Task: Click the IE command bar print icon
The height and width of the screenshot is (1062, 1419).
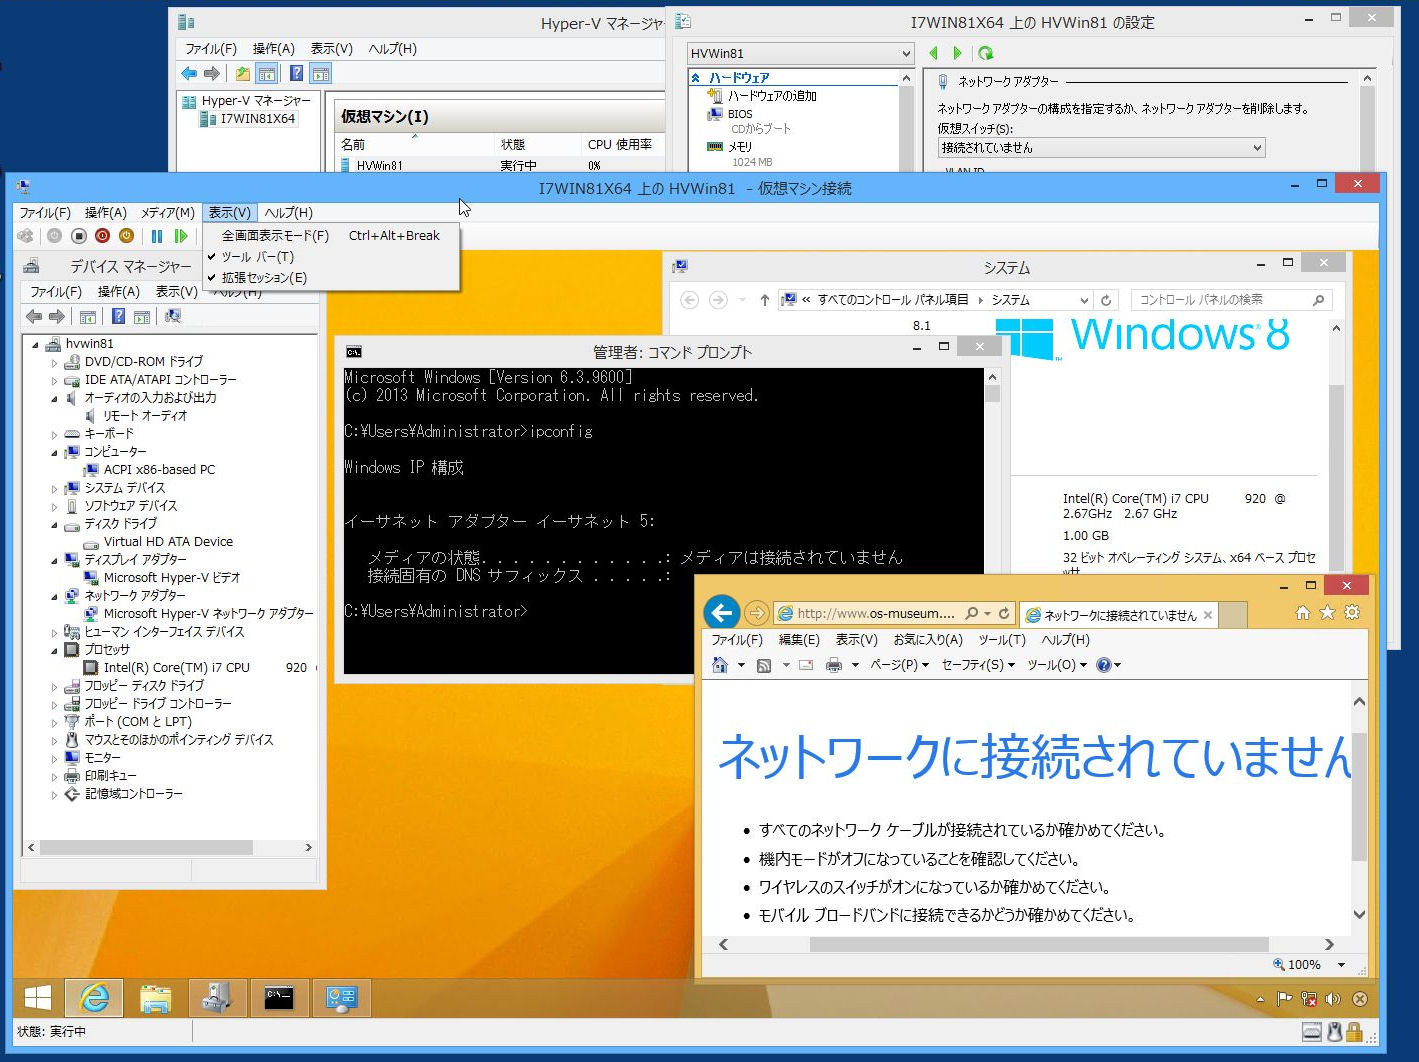Action: 833,665
